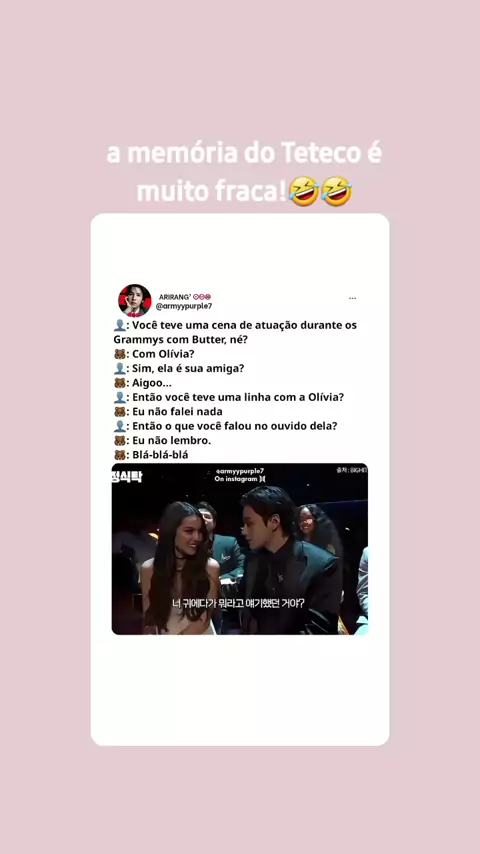This screenshot has height=854, width=480.
Task: Click the Korean subtitle text in the video
Action: (x=239, y=603)
